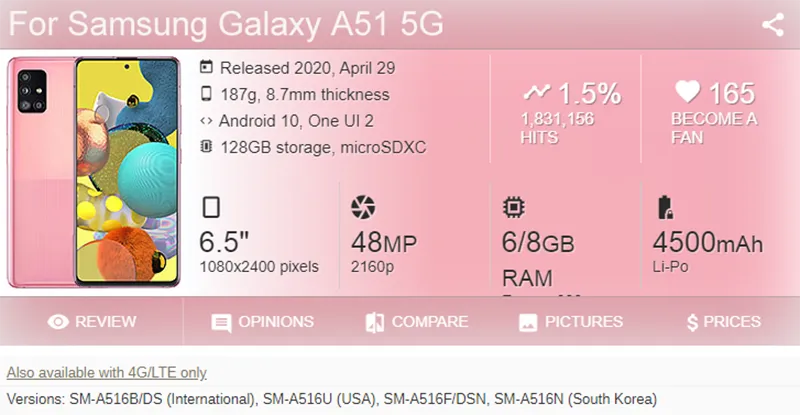Viewport: 800px width, 415px height.
Task: Open the Prices tab
Action: (x=723, y=322)
